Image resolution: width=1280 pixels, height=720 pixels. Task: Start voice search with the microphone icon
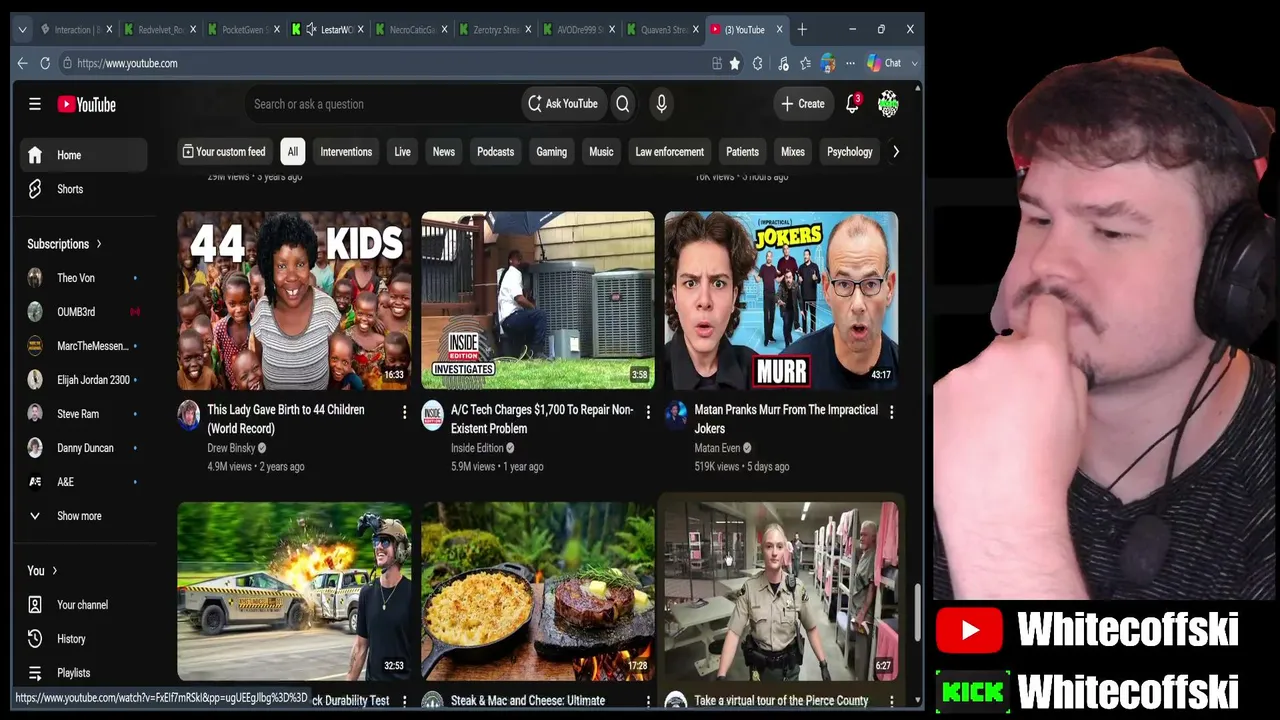(661, 104)
